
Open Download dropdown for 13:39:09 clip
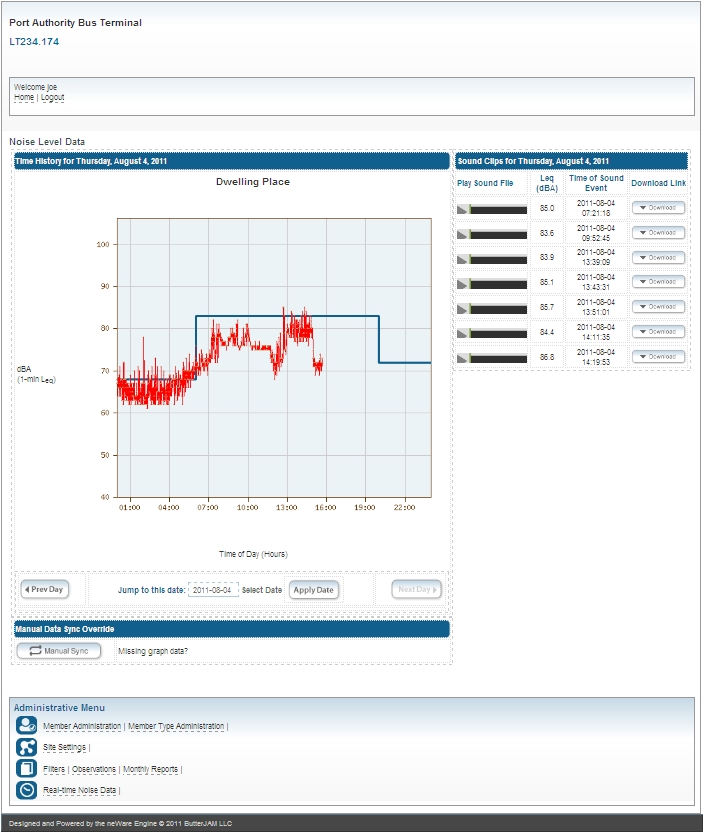click(x=658, y=258)
